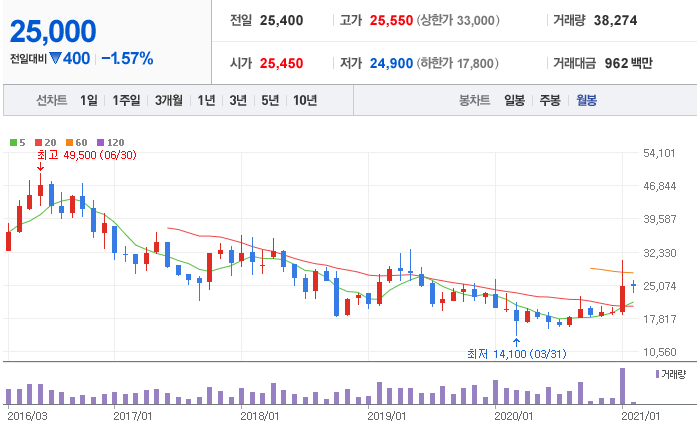Image resolution: width=697 pixels, height=433 pixels.
Task: Click the 17,817 y-axis price label
Action: pos(660,319)
